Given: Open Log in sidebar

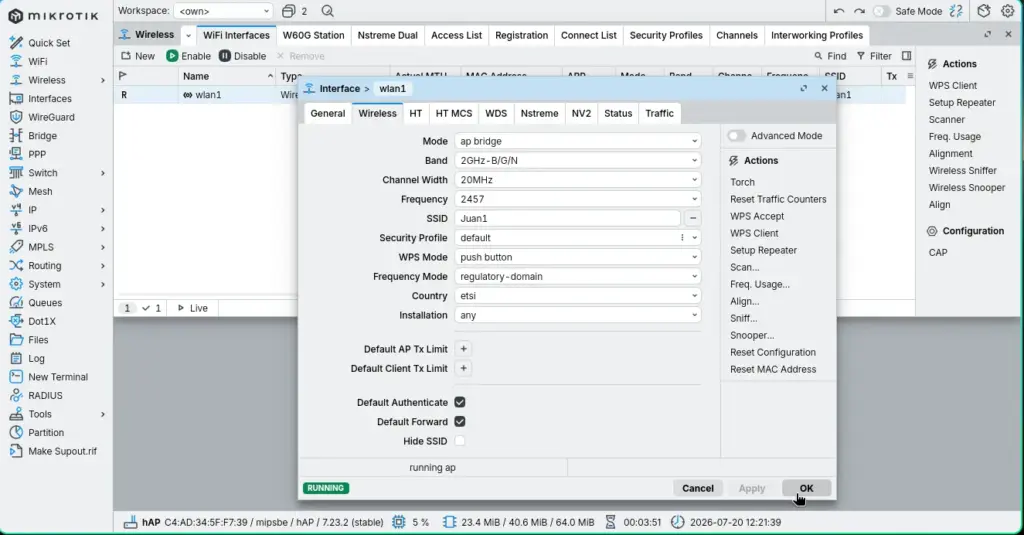Looking at the screenshot, I should [x=36, y=359].
